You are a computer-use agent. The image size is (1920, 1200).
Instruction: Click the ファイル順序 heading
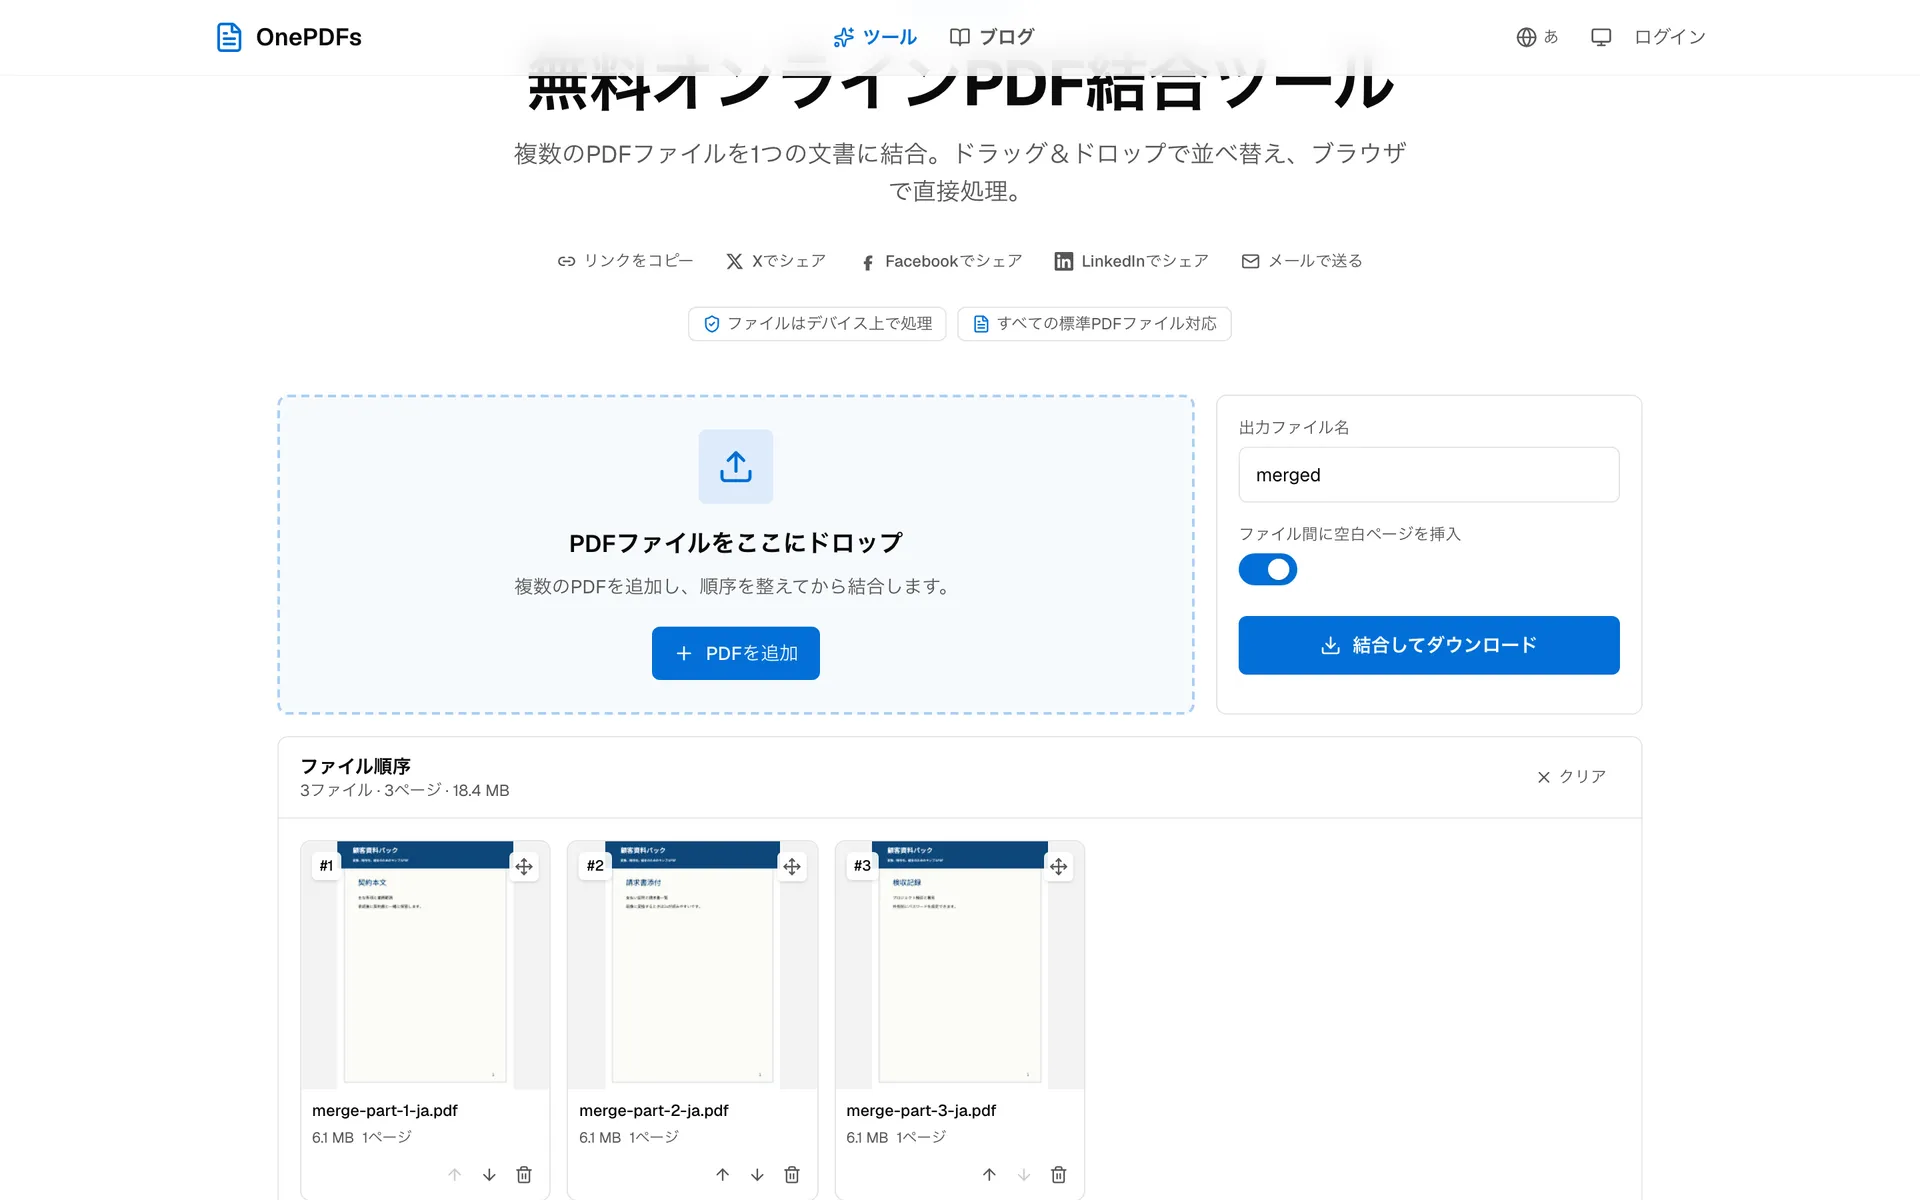tap(356, 766)
